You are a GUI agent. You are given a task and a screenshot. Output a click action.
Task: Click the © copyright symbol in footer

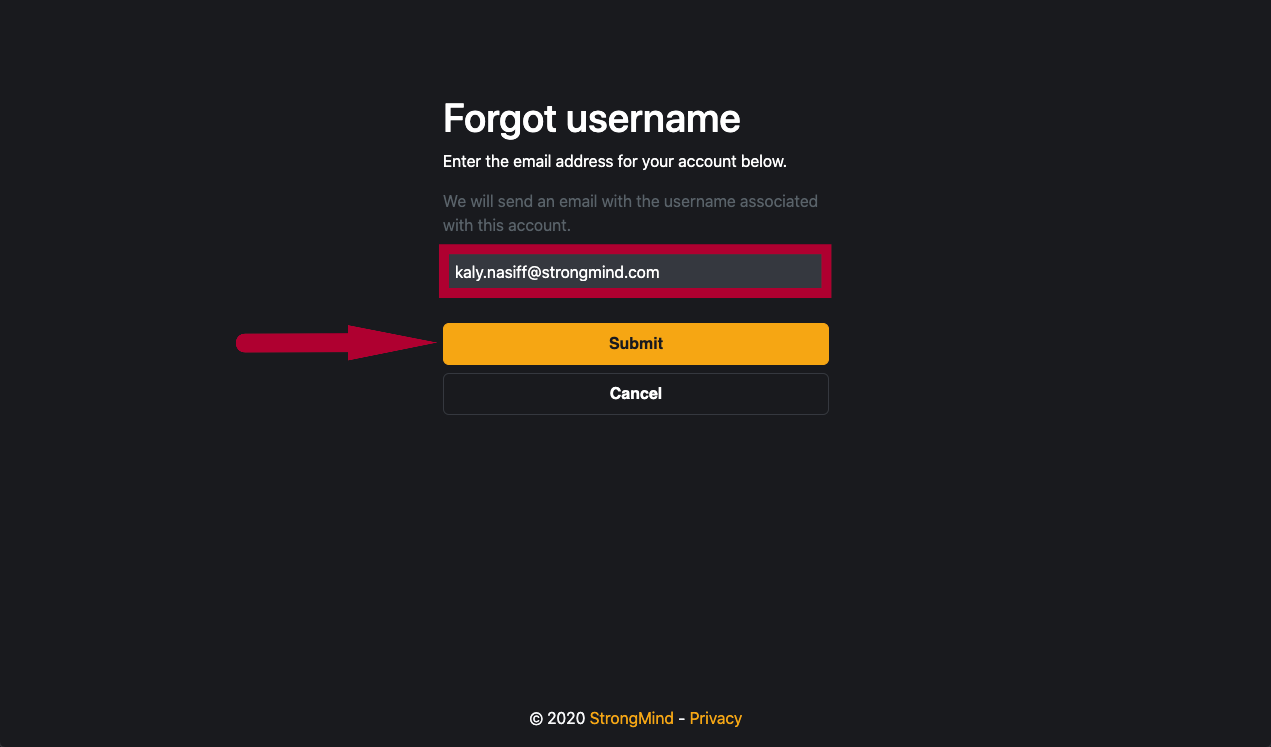(x=536, y=718)
